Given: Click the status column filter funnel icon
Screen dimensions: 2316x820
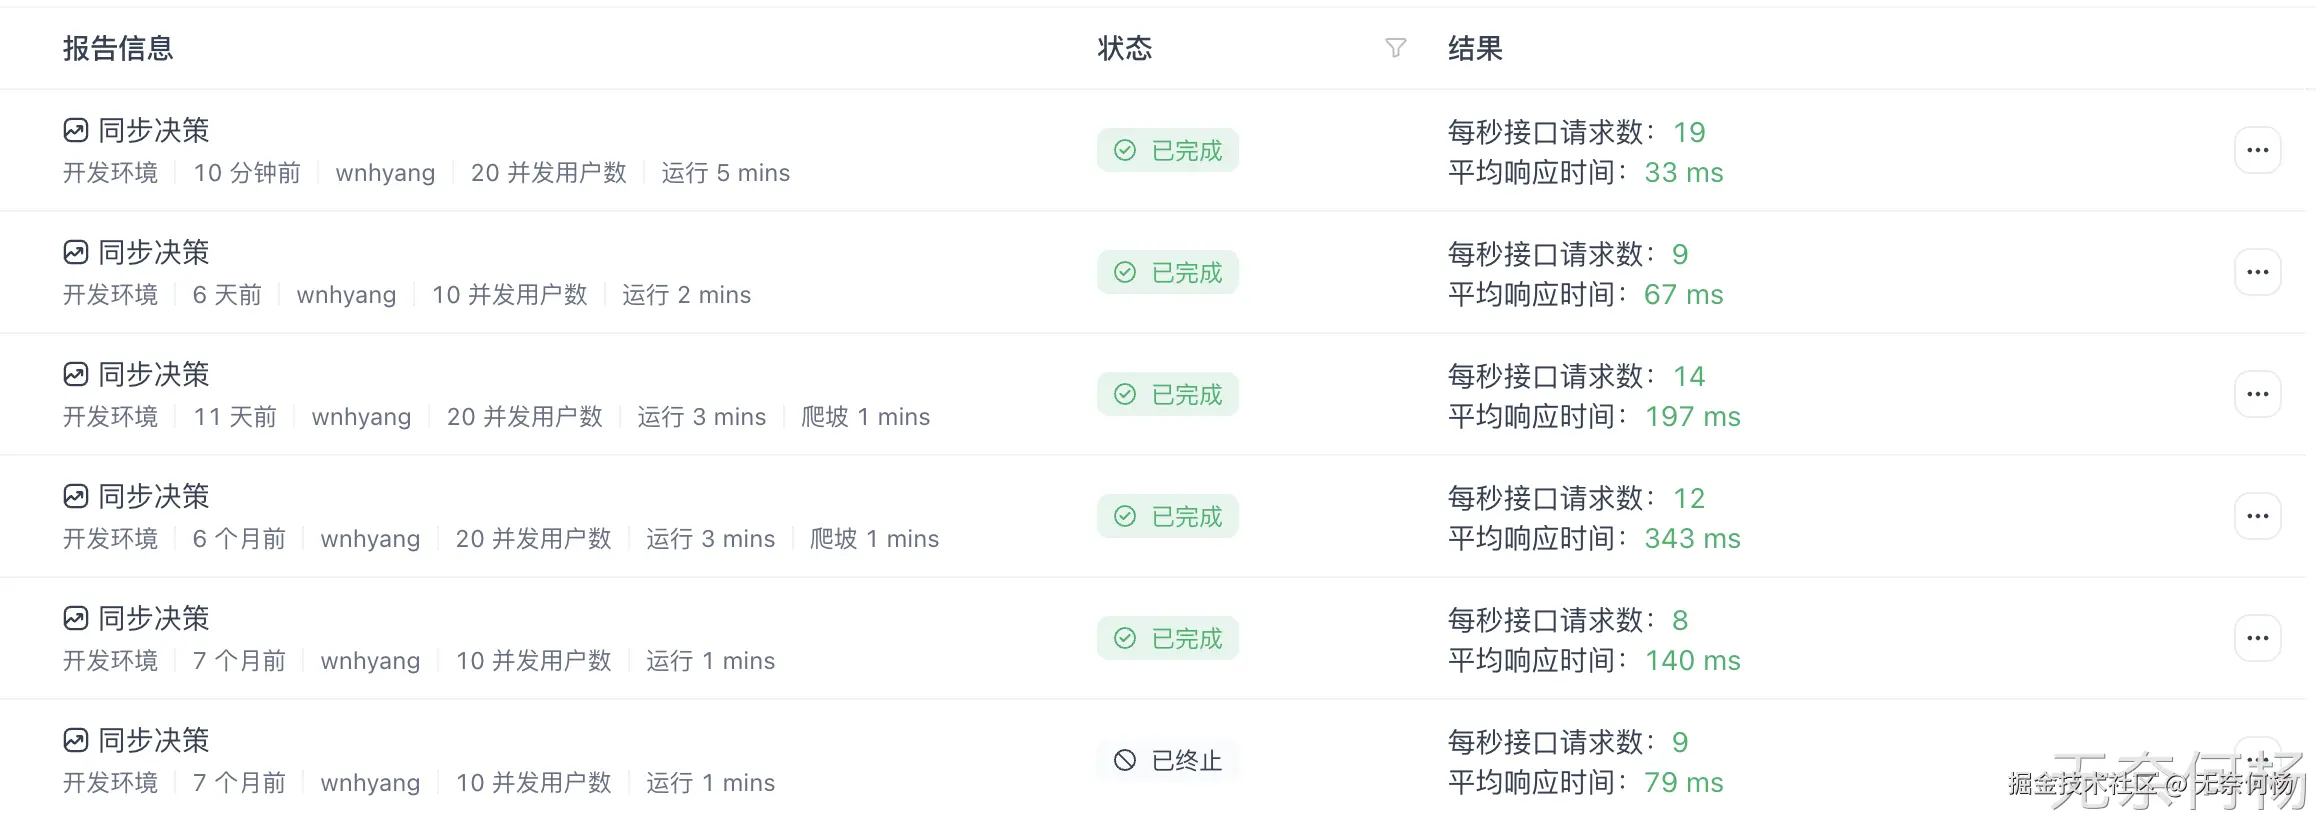Looking at the screenshot, I should pyautogui.click(x=1395, y=48).
